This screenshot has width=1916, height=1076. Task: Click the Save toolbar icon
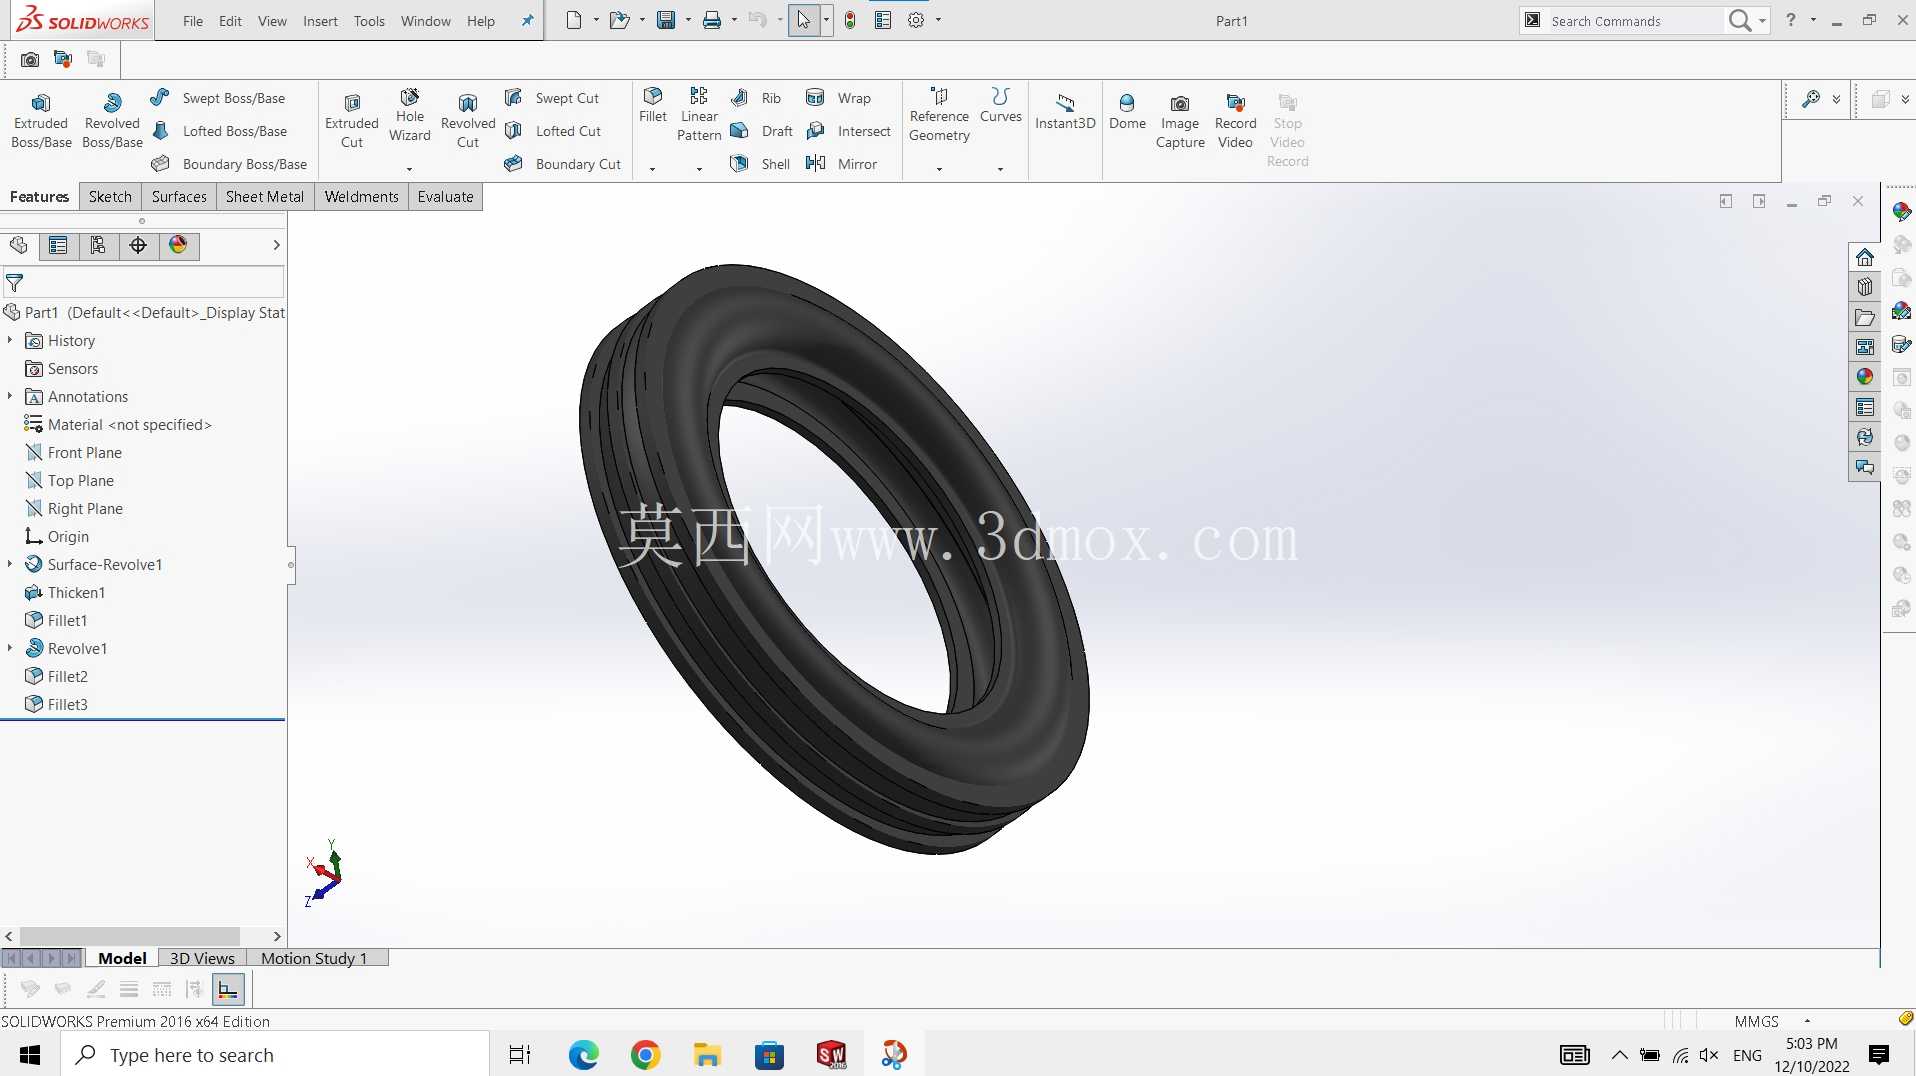(x=666, y=20)
